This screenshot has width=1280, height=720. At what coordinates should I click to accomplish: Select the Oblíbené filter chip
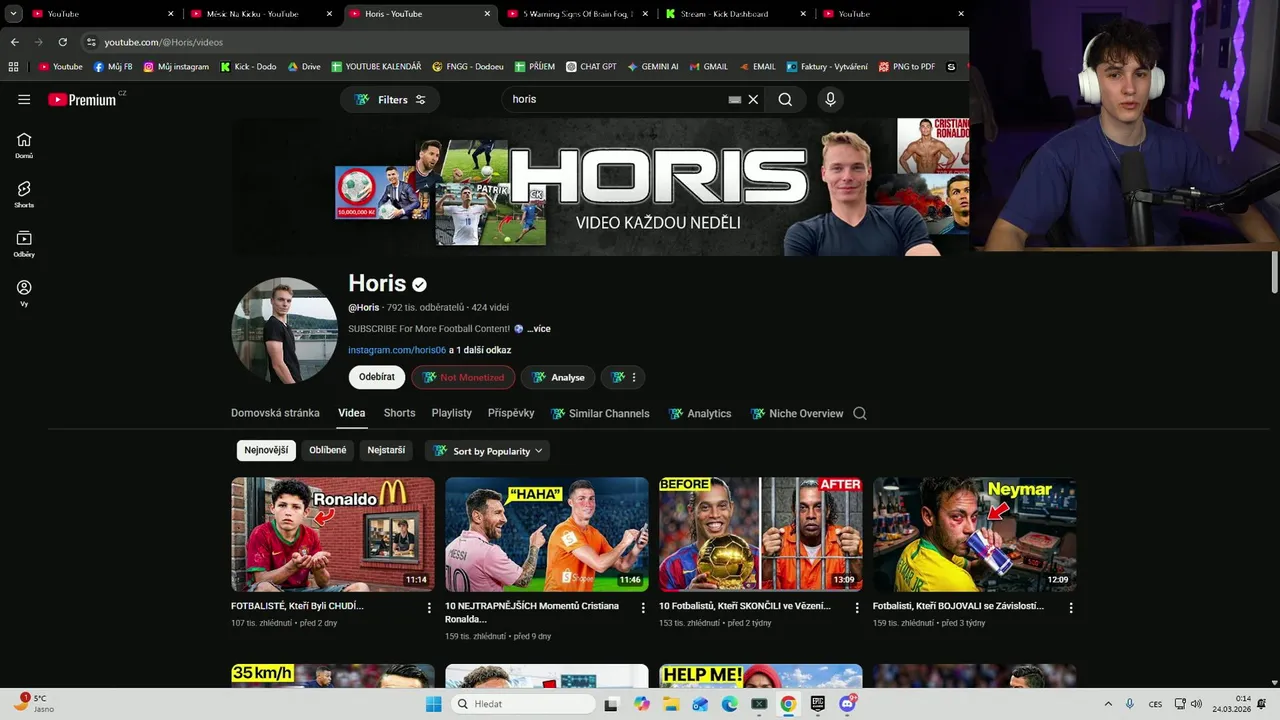tap(328, 450)
